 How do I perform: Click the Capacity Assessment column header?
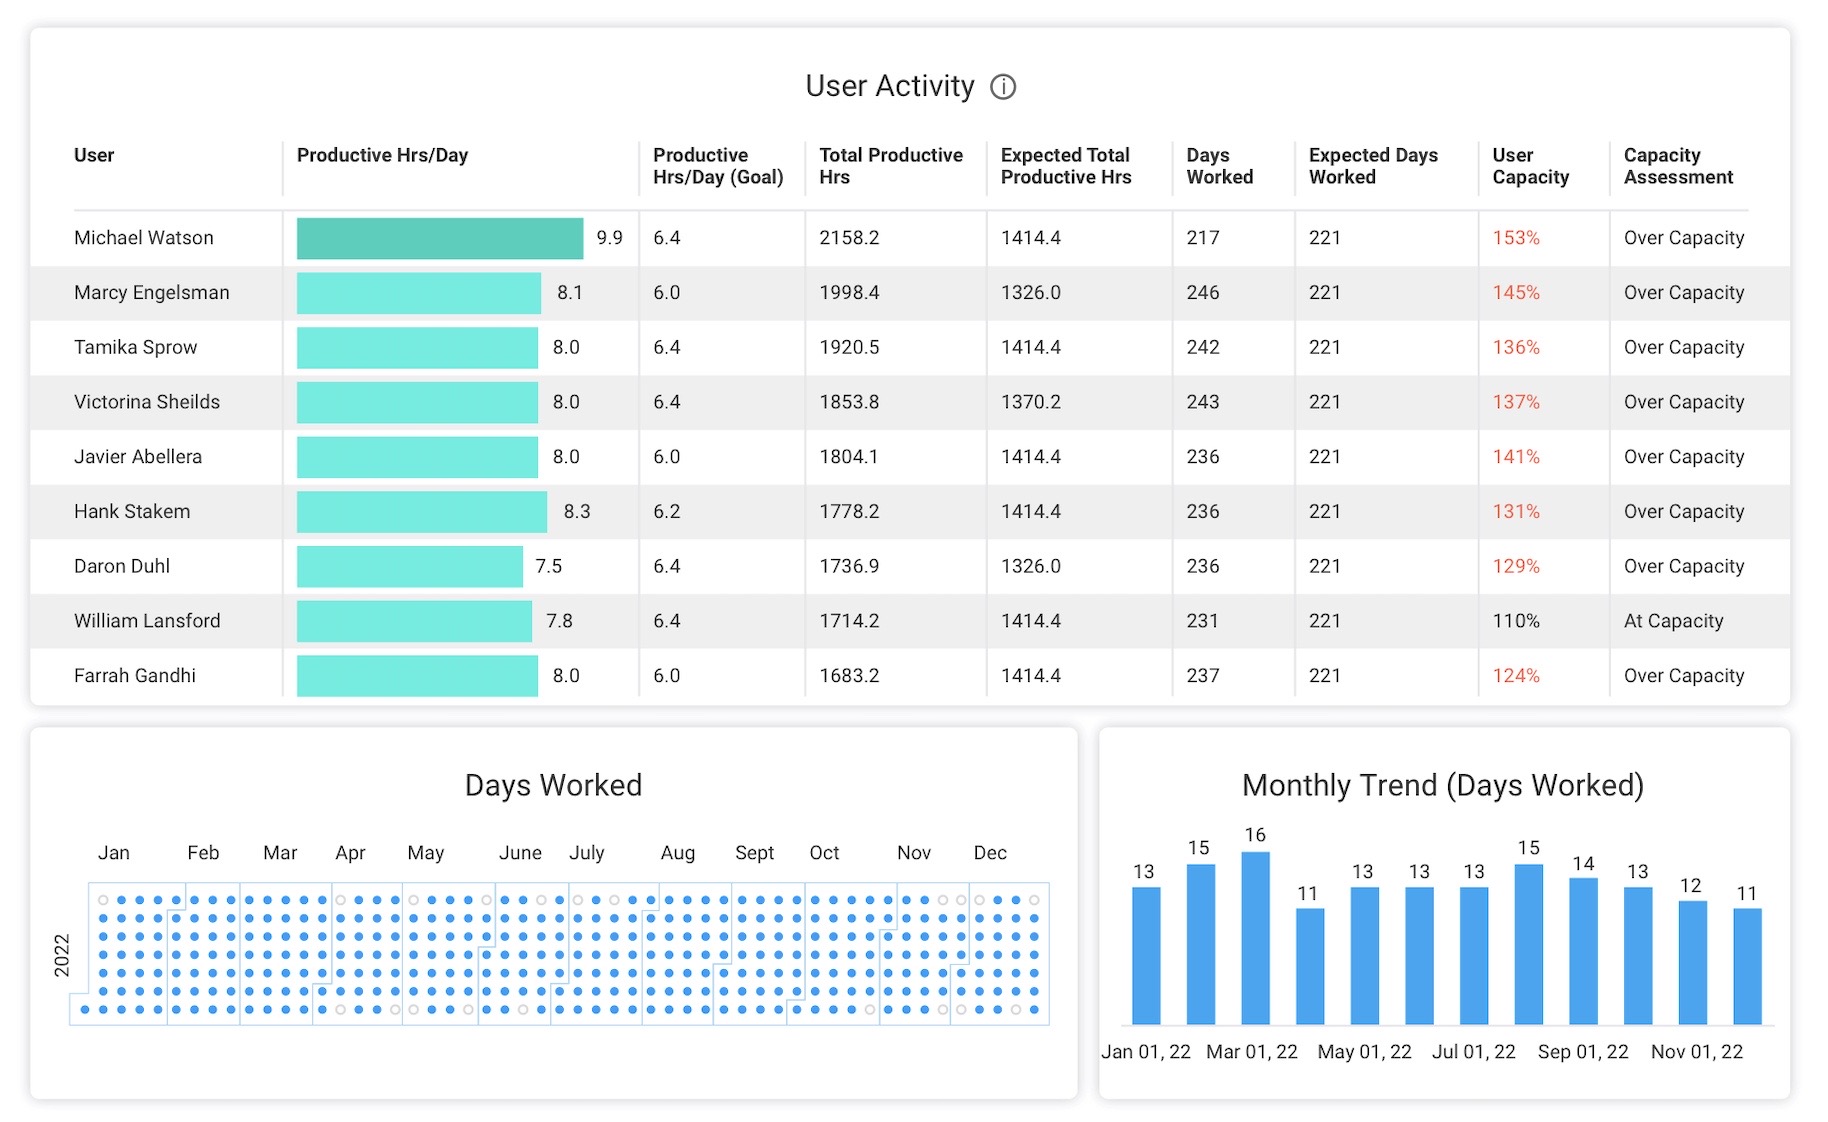tap(1678, 166)
